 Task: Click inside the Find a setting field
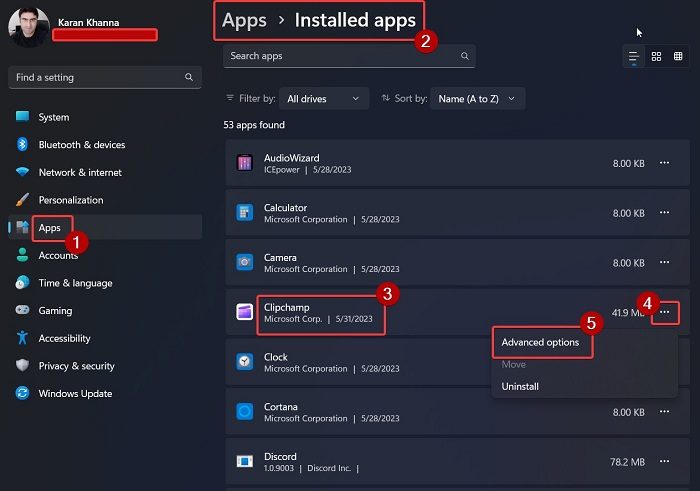[x=105, y=77]
